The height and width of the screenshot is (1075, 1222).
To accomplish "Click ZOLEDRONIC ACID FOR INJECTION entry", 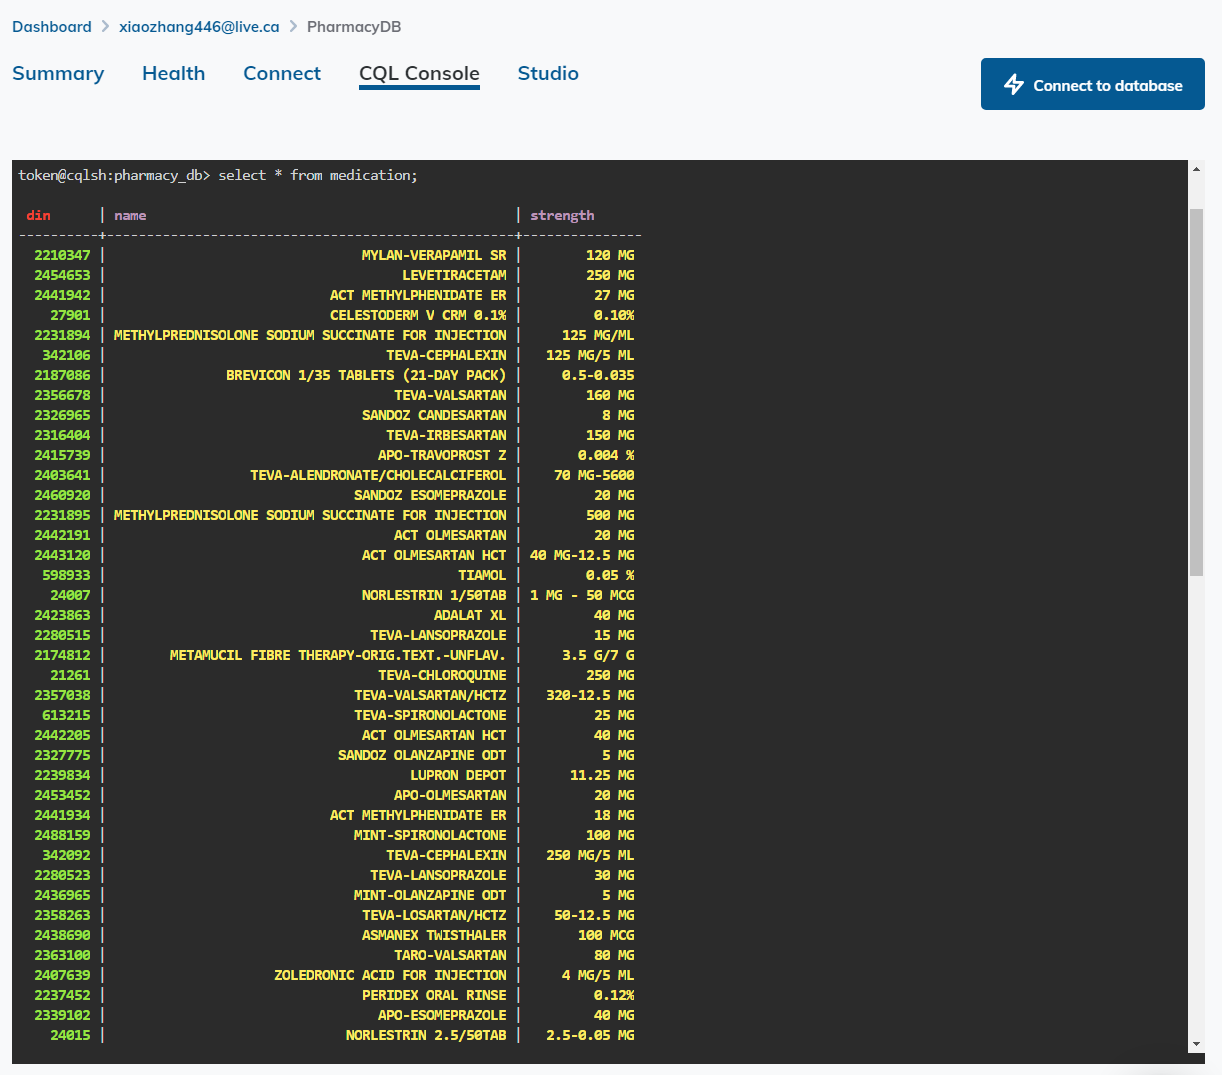I will (x=390, y=975).
